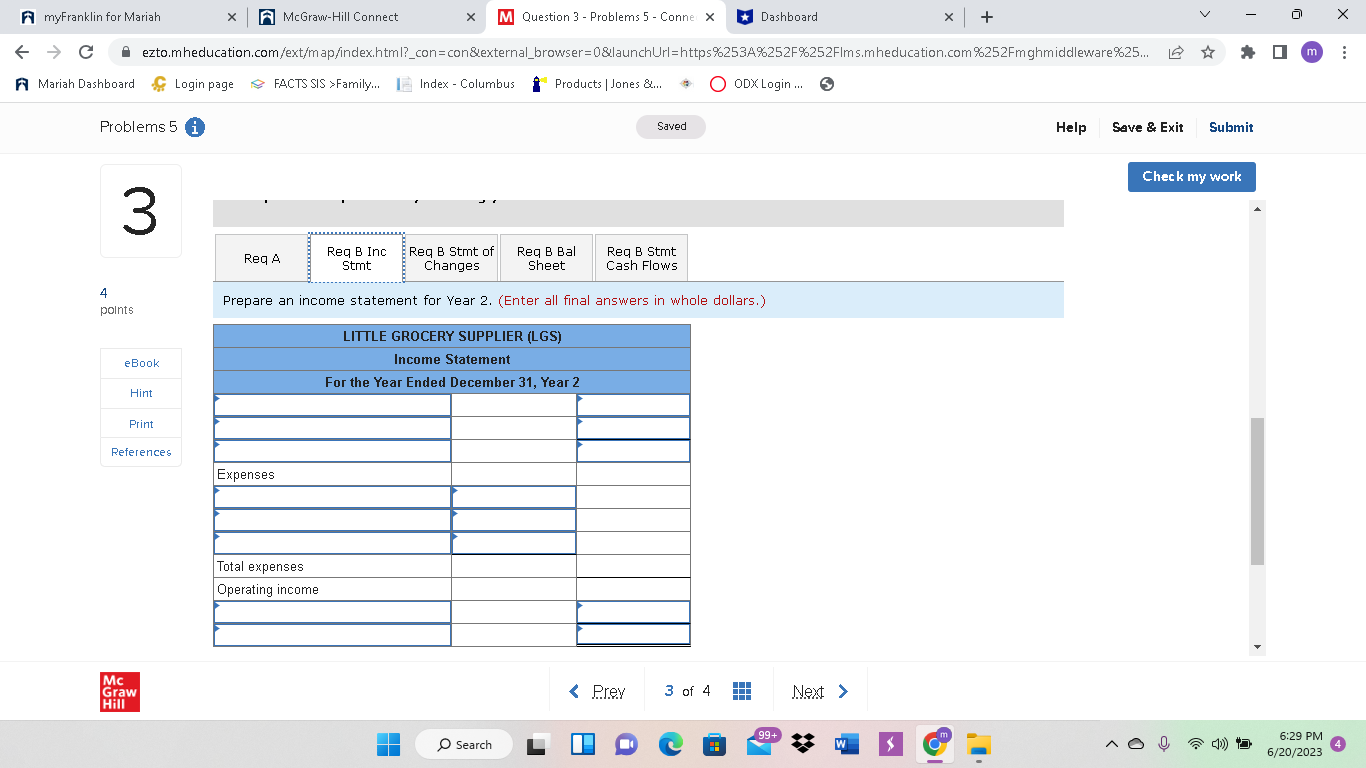Open Microsoft Edge from the taskbar
The width and height of the screenshot is (1366, 768).
point(670,744)
